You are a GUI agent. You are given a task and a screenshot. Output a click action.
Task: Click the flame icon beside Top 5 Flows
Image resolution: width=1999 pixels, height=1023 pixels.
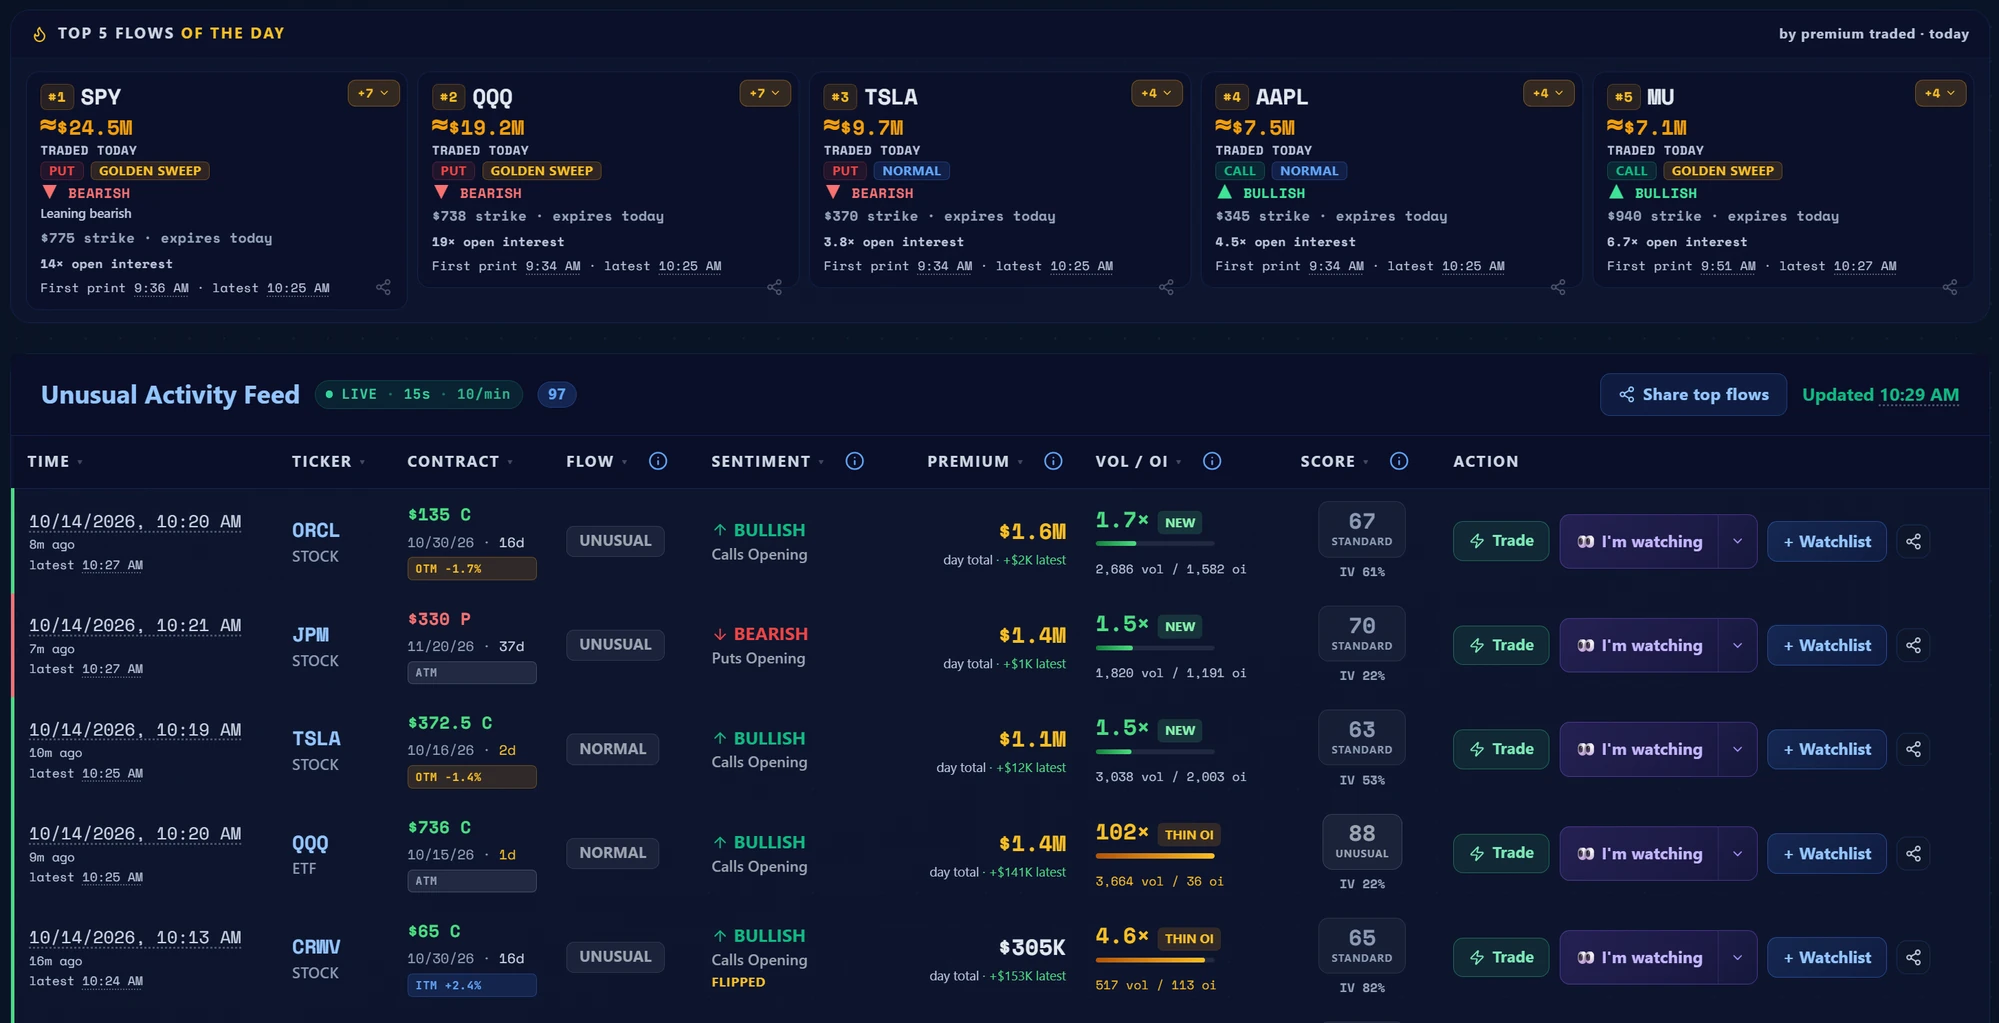(40, 34)
